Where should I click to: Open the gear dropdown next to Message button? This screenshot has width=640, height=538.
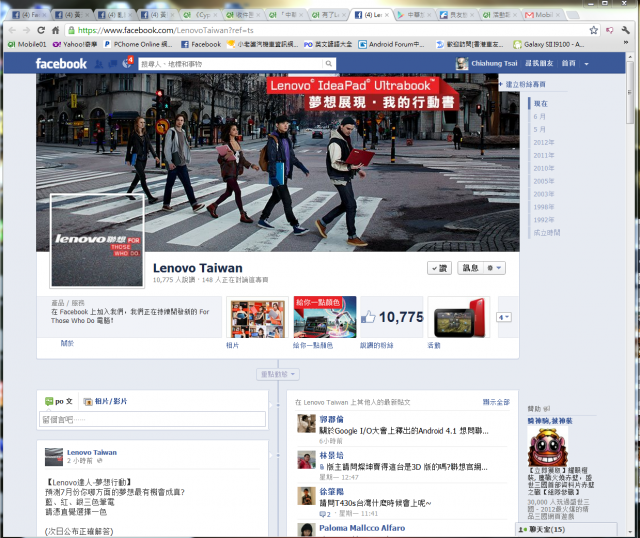494,268
